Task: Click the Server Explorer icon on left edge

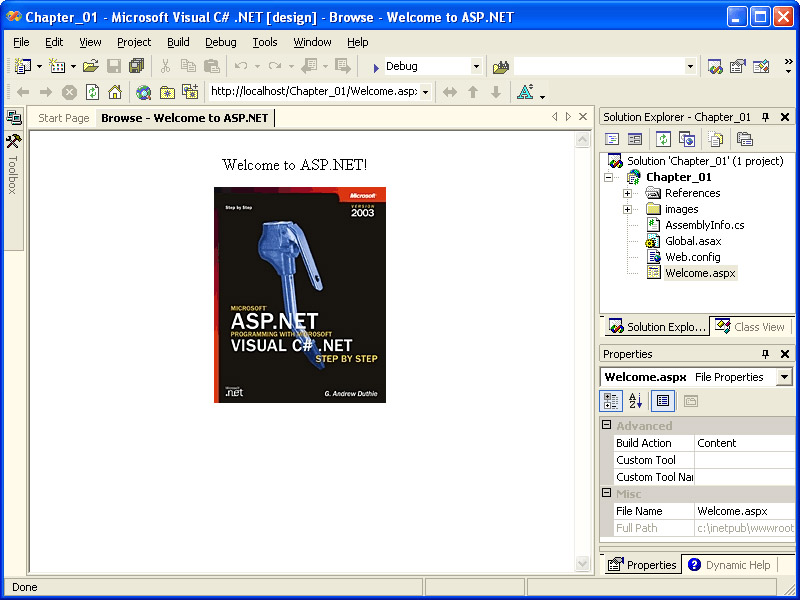Action: pyautogui.click(x=13, y=118)
